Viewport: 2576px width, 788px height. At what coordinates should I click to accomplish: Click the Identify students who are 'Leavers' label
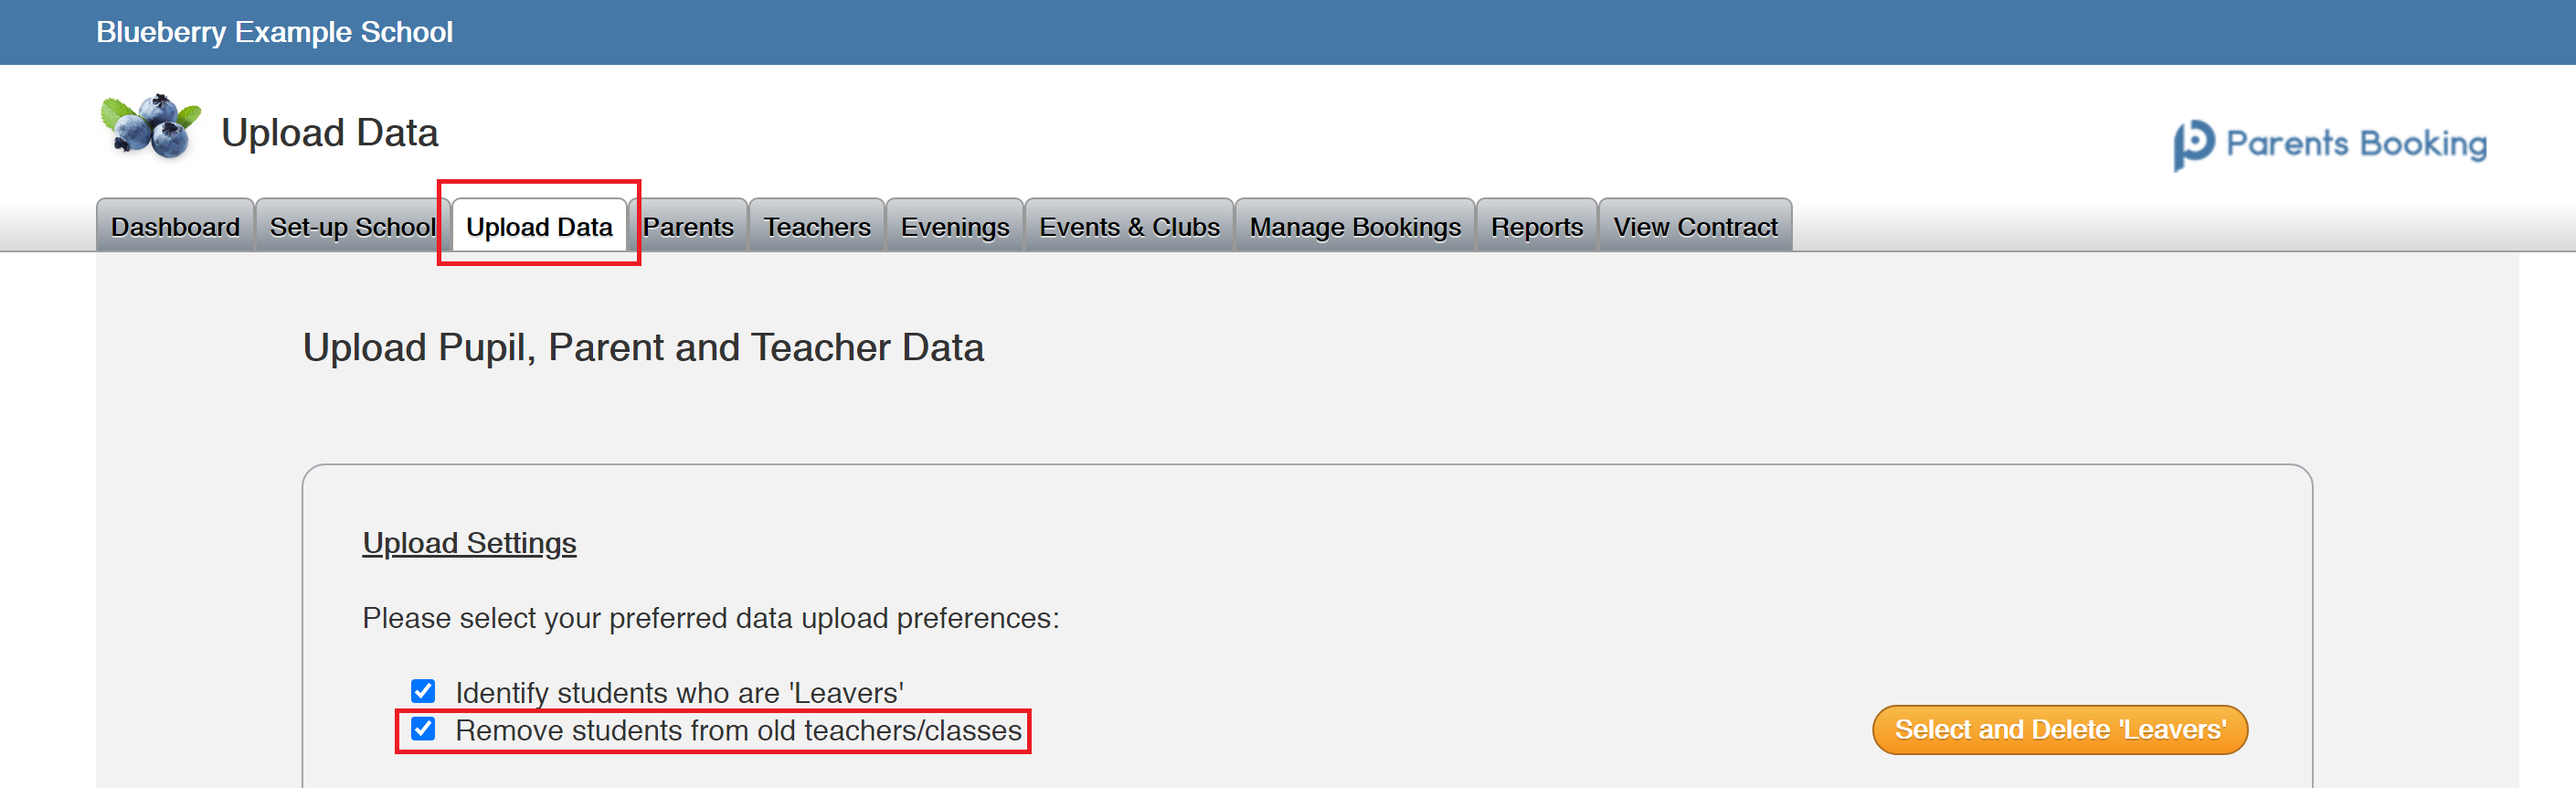click(679, 692)
